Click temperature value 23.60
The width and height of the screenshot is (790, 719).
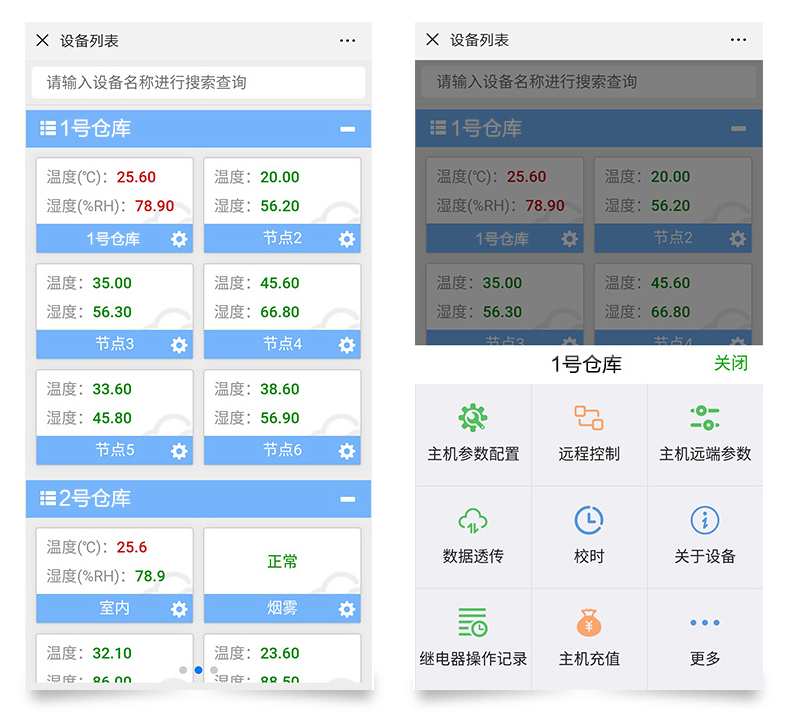coord(280,653)
